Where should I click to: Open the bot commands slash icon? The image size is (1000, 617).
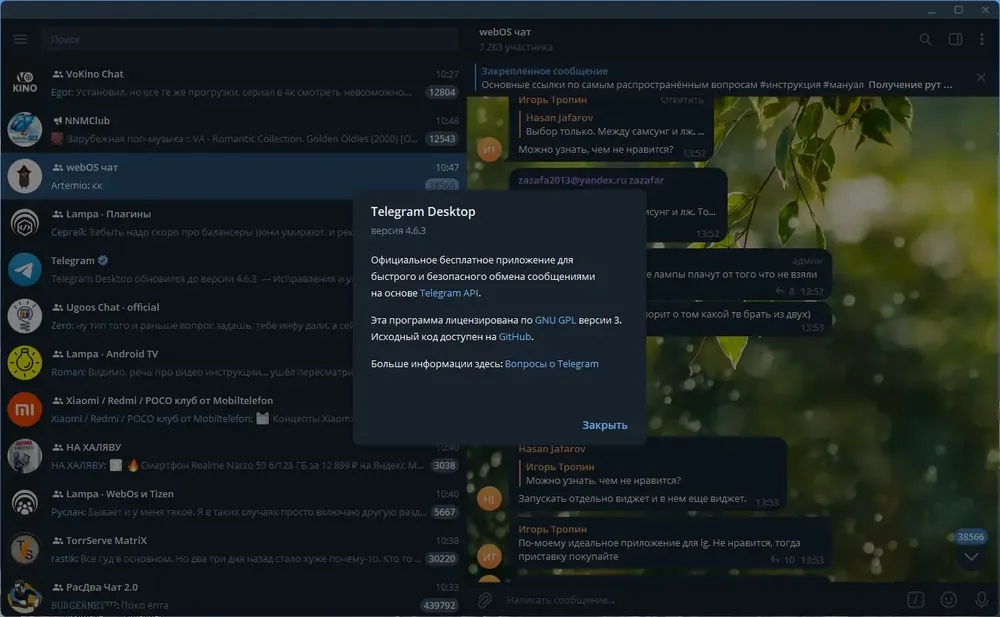pyautogui.click(x=915, y=599)
